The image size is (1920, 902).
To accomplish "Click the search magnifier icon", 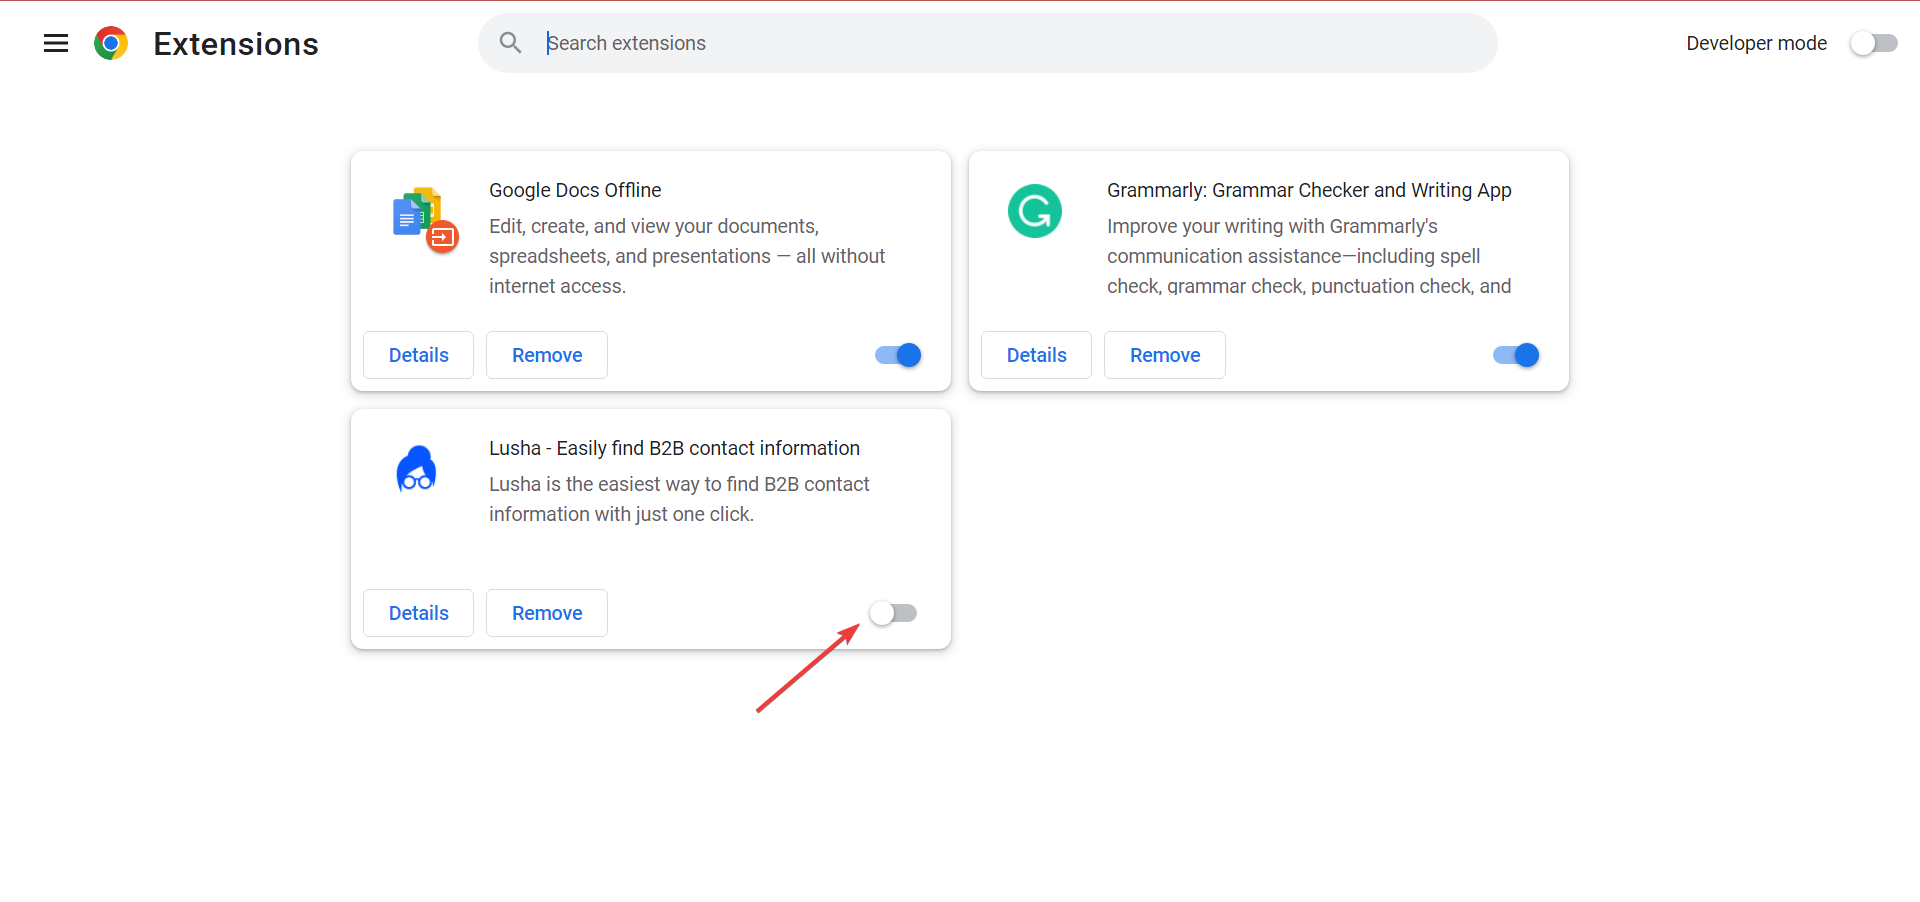I will tap(510, 43).
